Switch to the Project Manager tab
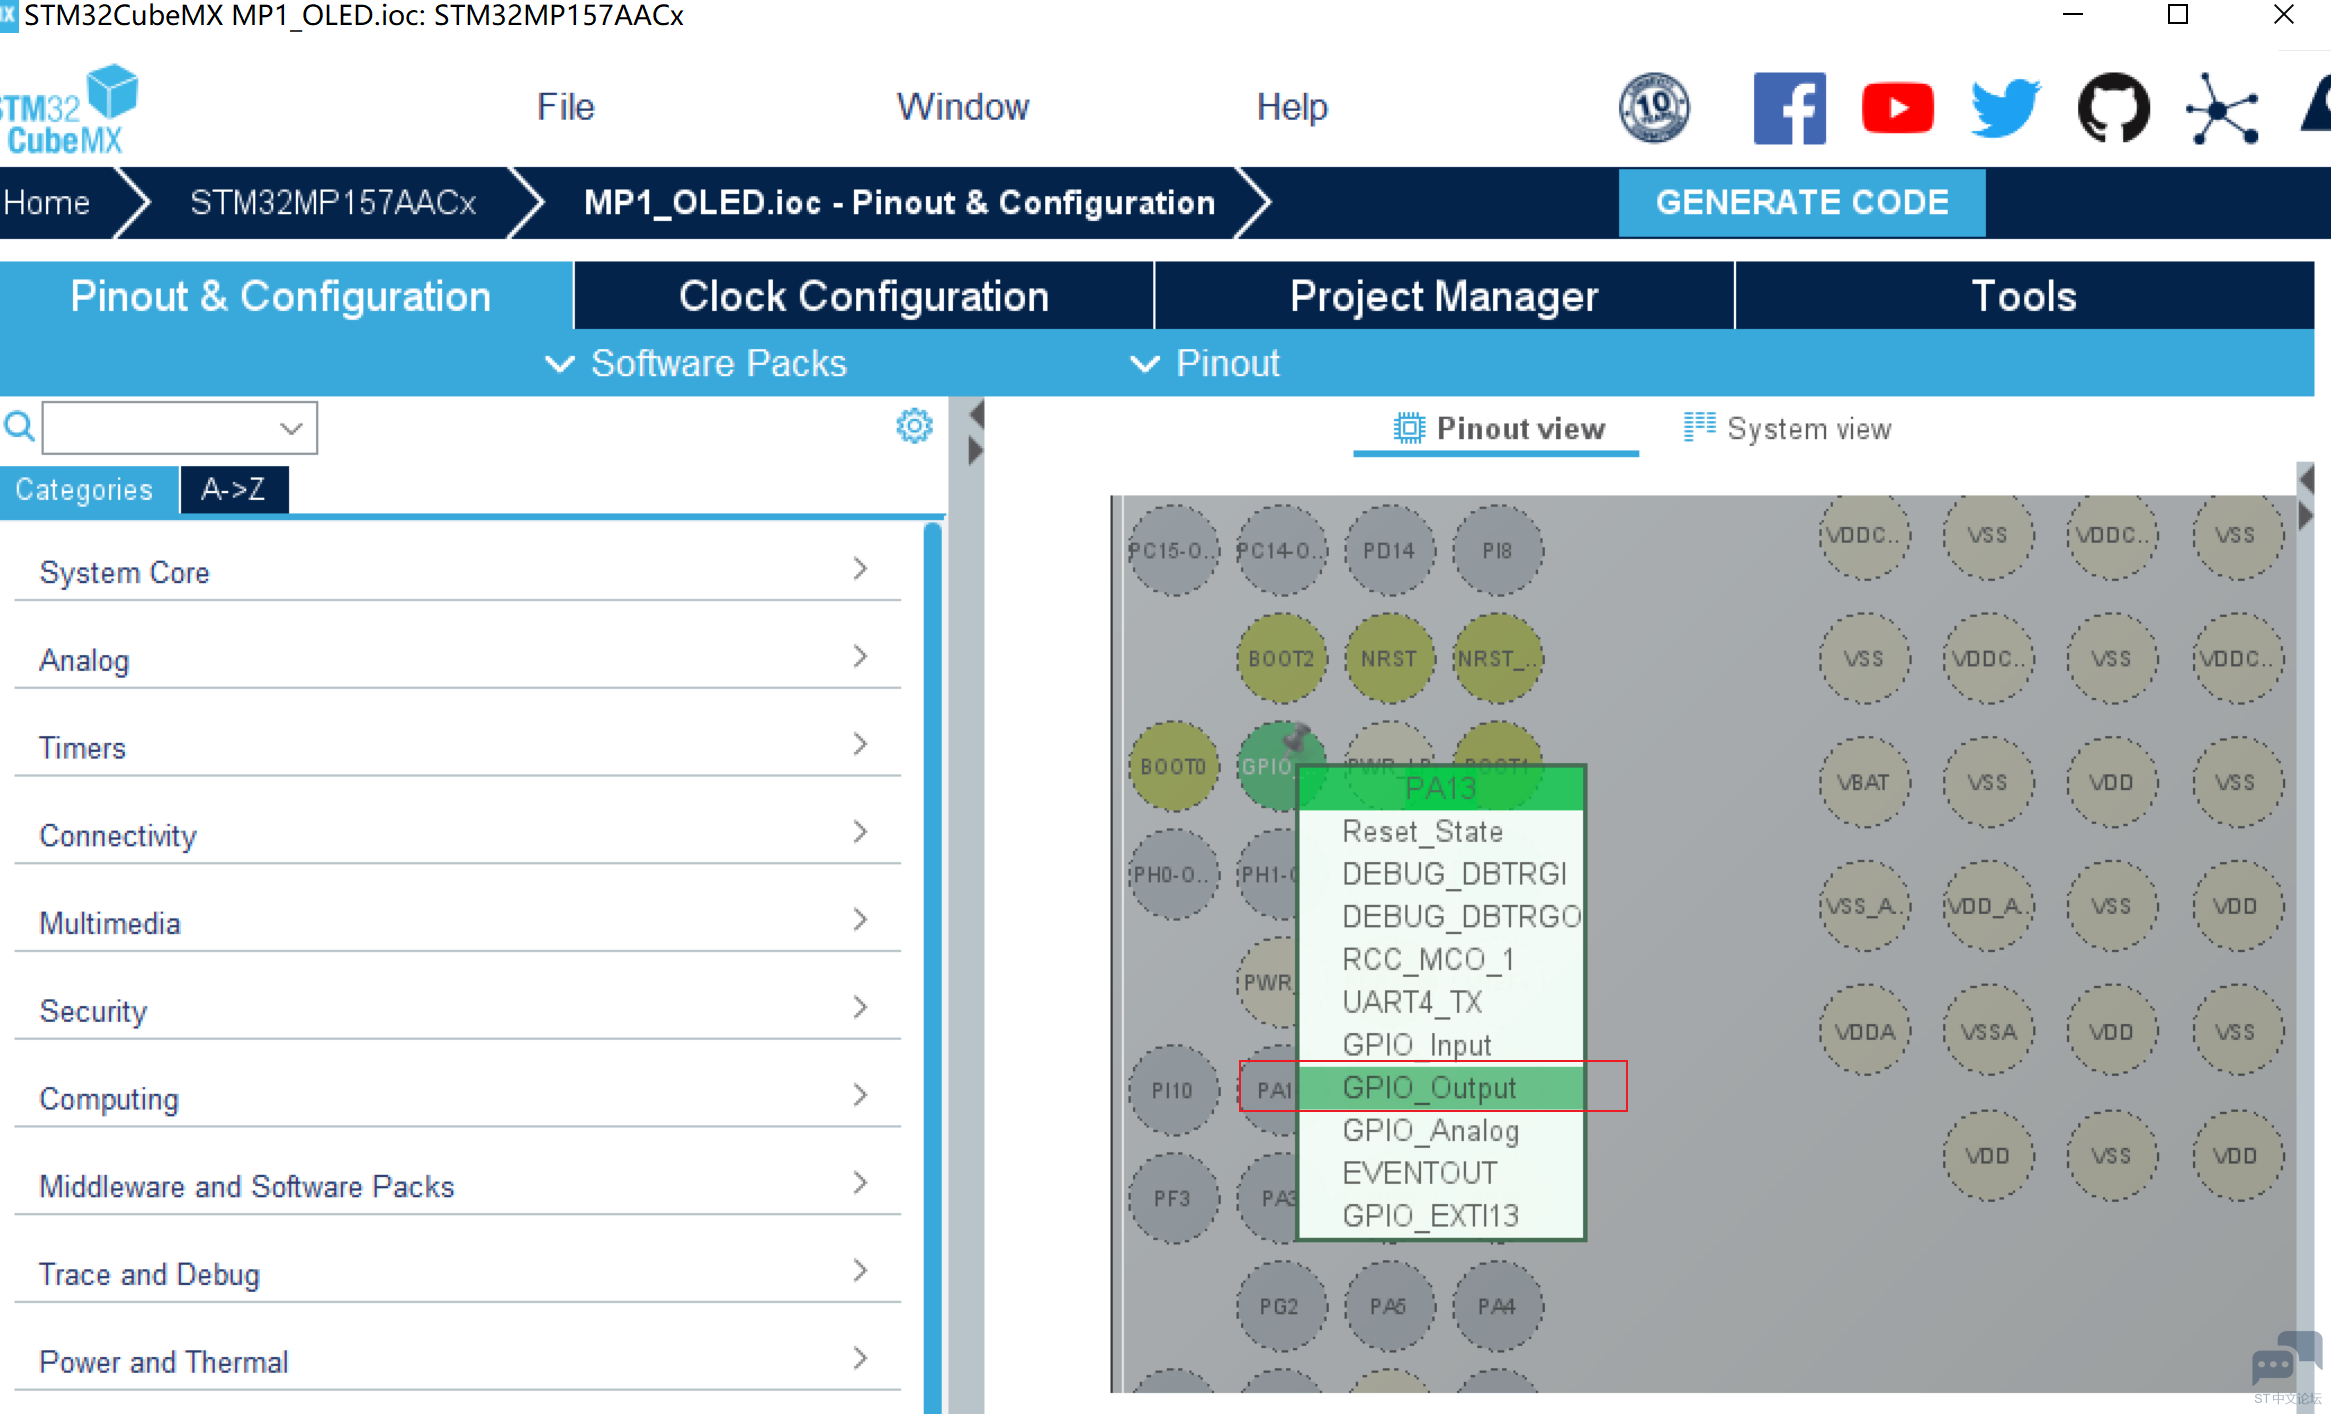 pyautogui.click(x=1444, y=296)
